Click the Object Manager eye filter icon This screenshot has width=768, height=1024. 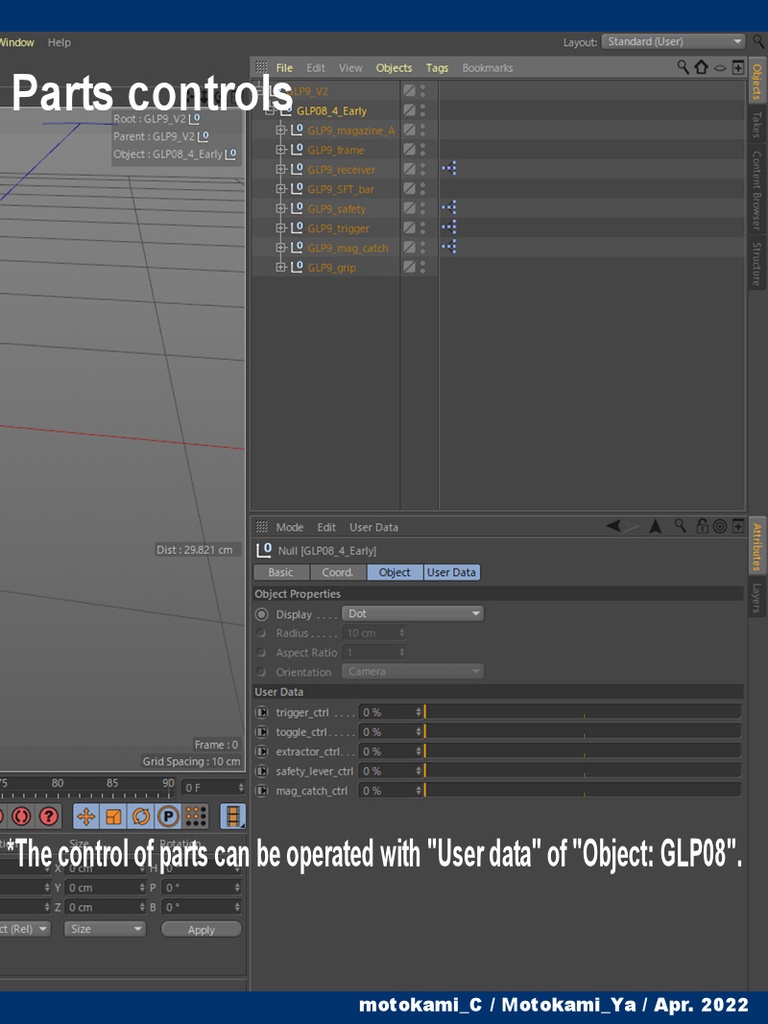tap(720, 68)
